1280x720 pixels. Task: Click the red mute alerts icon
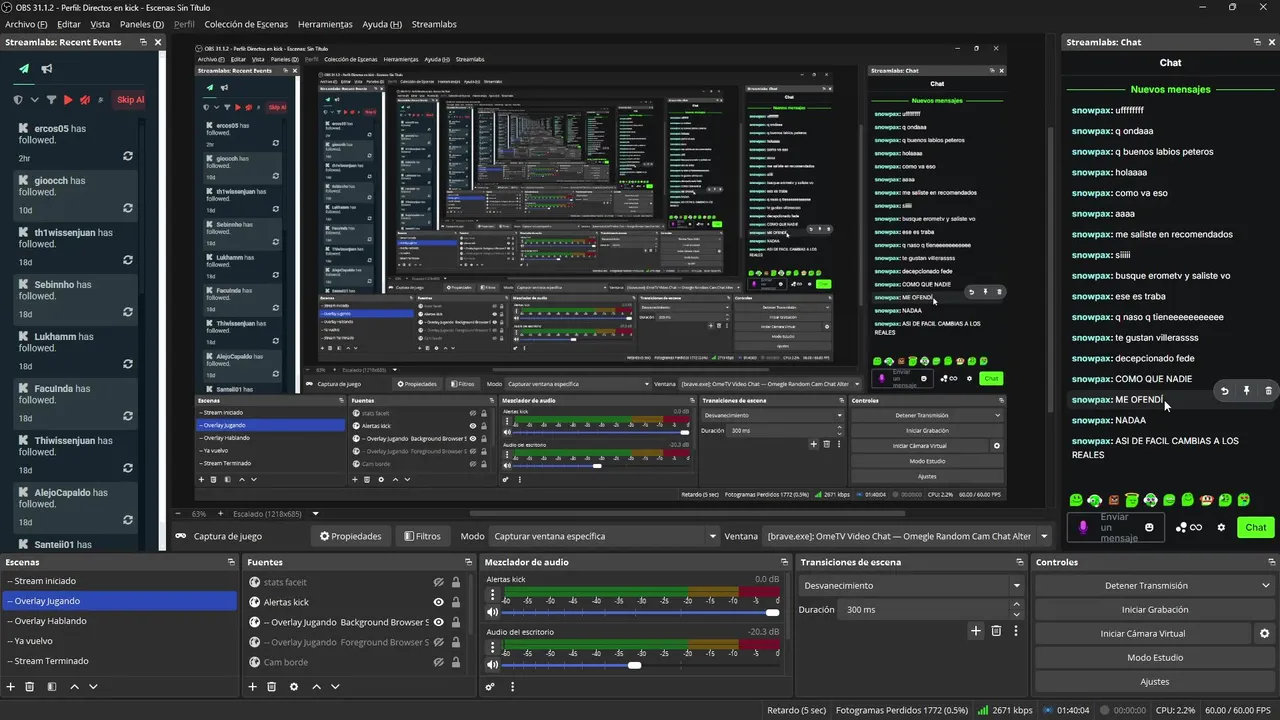pyautogui.click(x=85, y=100)
